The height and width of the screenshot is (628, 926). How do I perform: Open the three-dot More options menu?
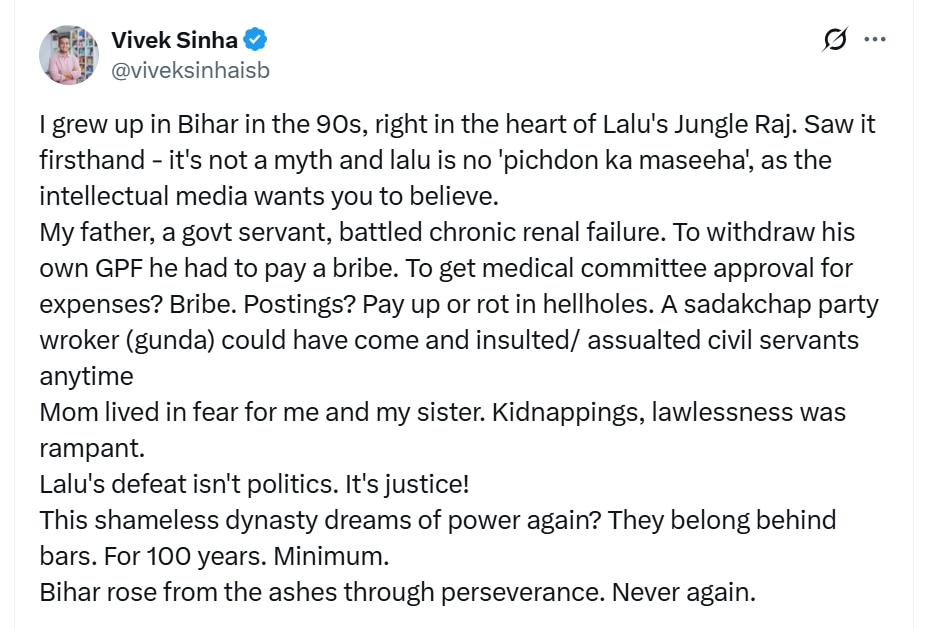pos(875,41)
